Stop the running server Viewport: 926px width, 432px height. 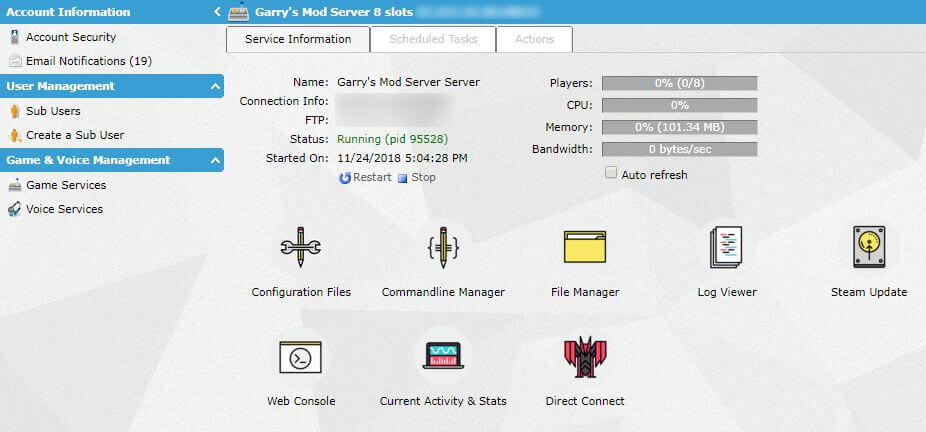point(417,178)
